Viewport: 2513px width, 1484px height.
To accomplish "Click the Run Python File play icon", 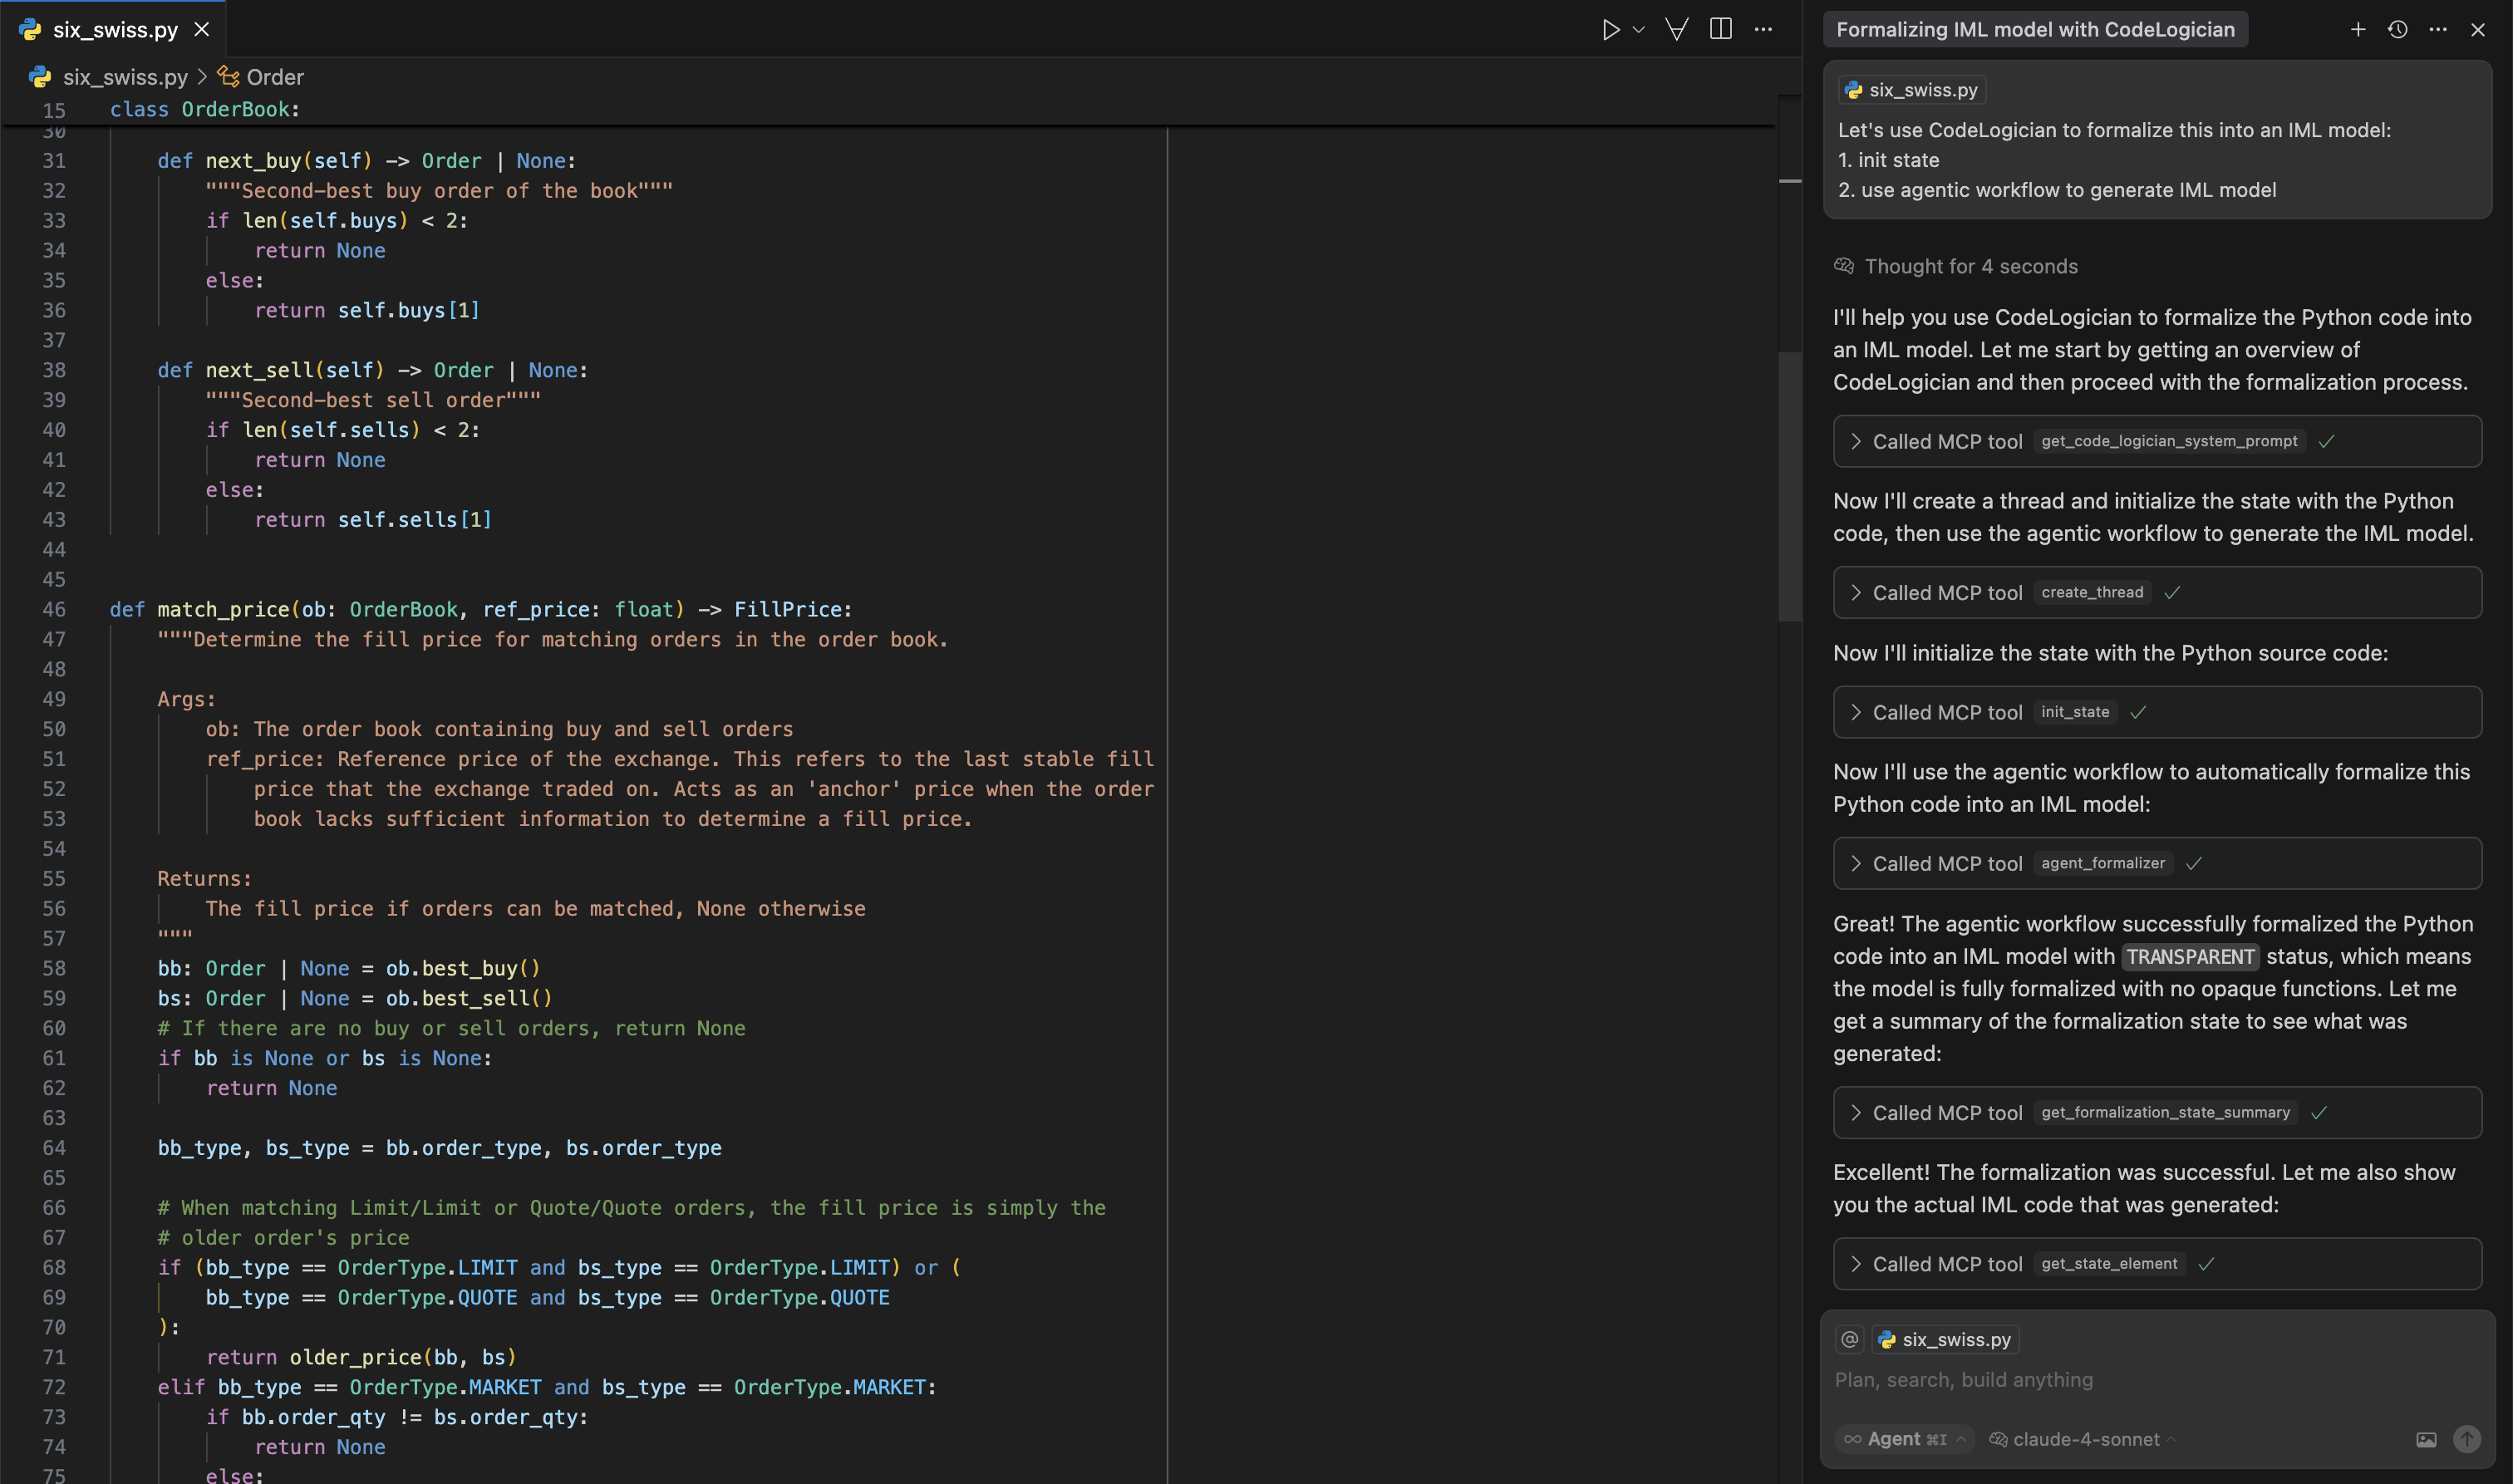I will point(1610,30).
